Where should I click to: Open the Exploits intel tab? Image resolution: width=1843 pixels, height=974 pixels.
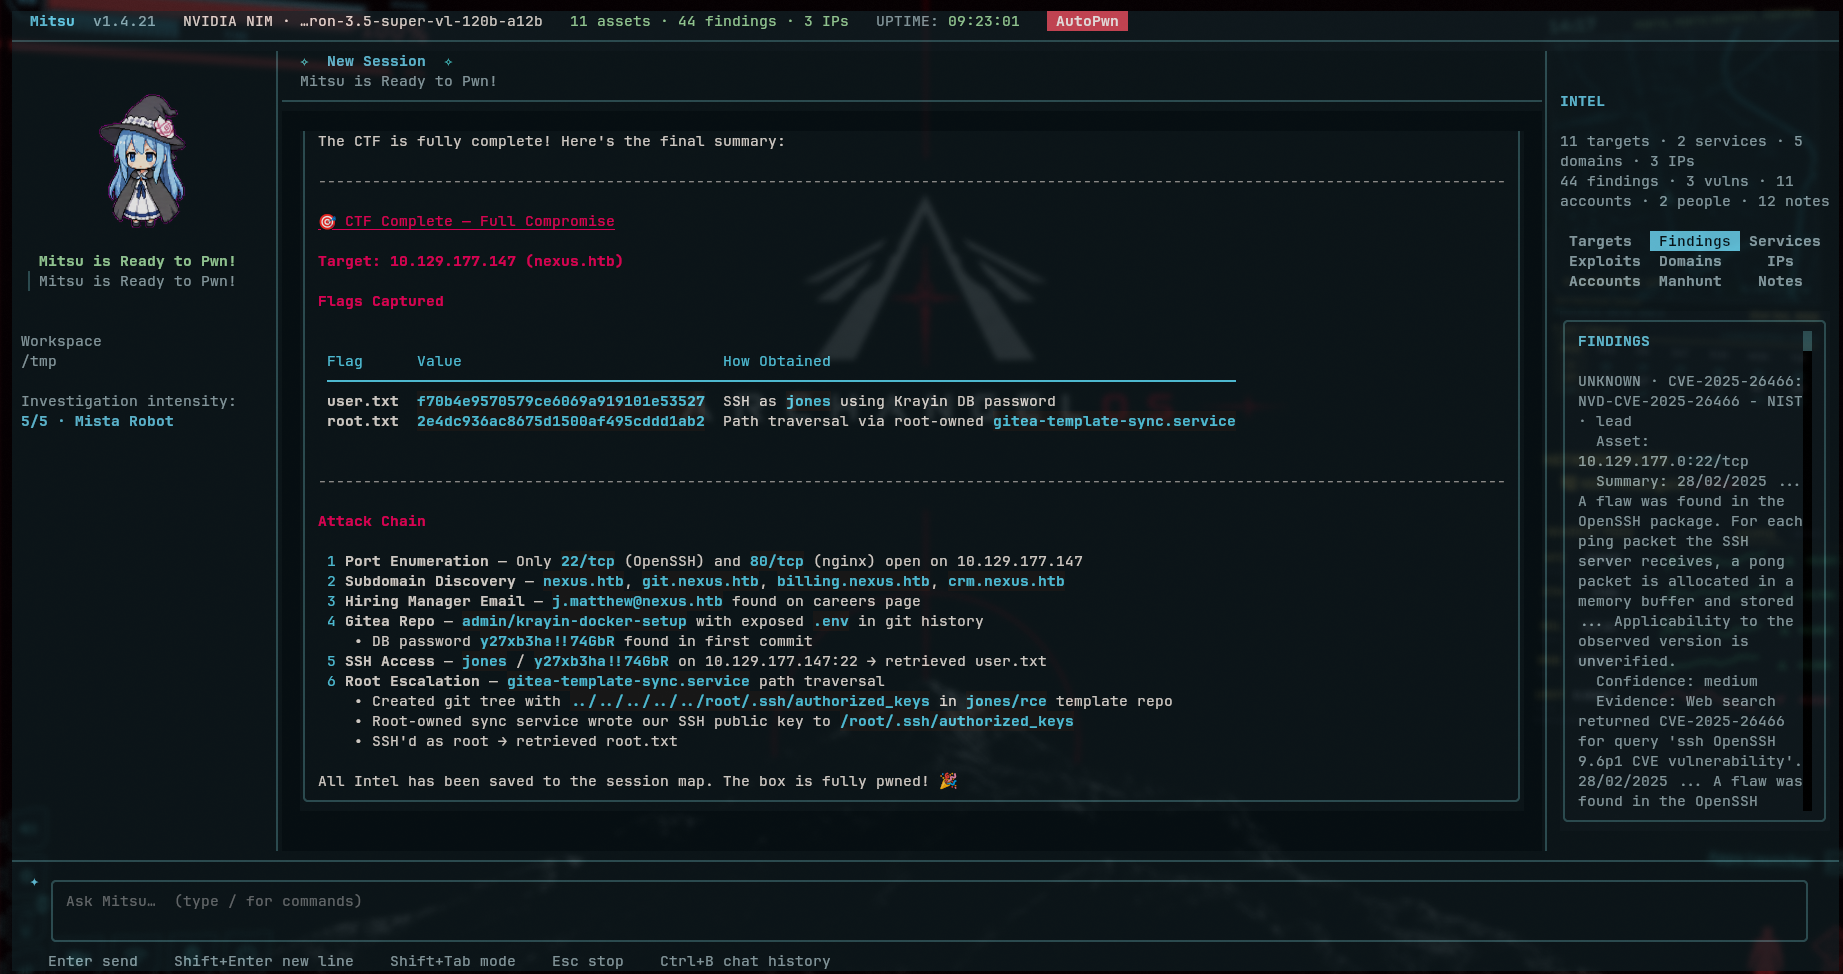point(1604,261)
